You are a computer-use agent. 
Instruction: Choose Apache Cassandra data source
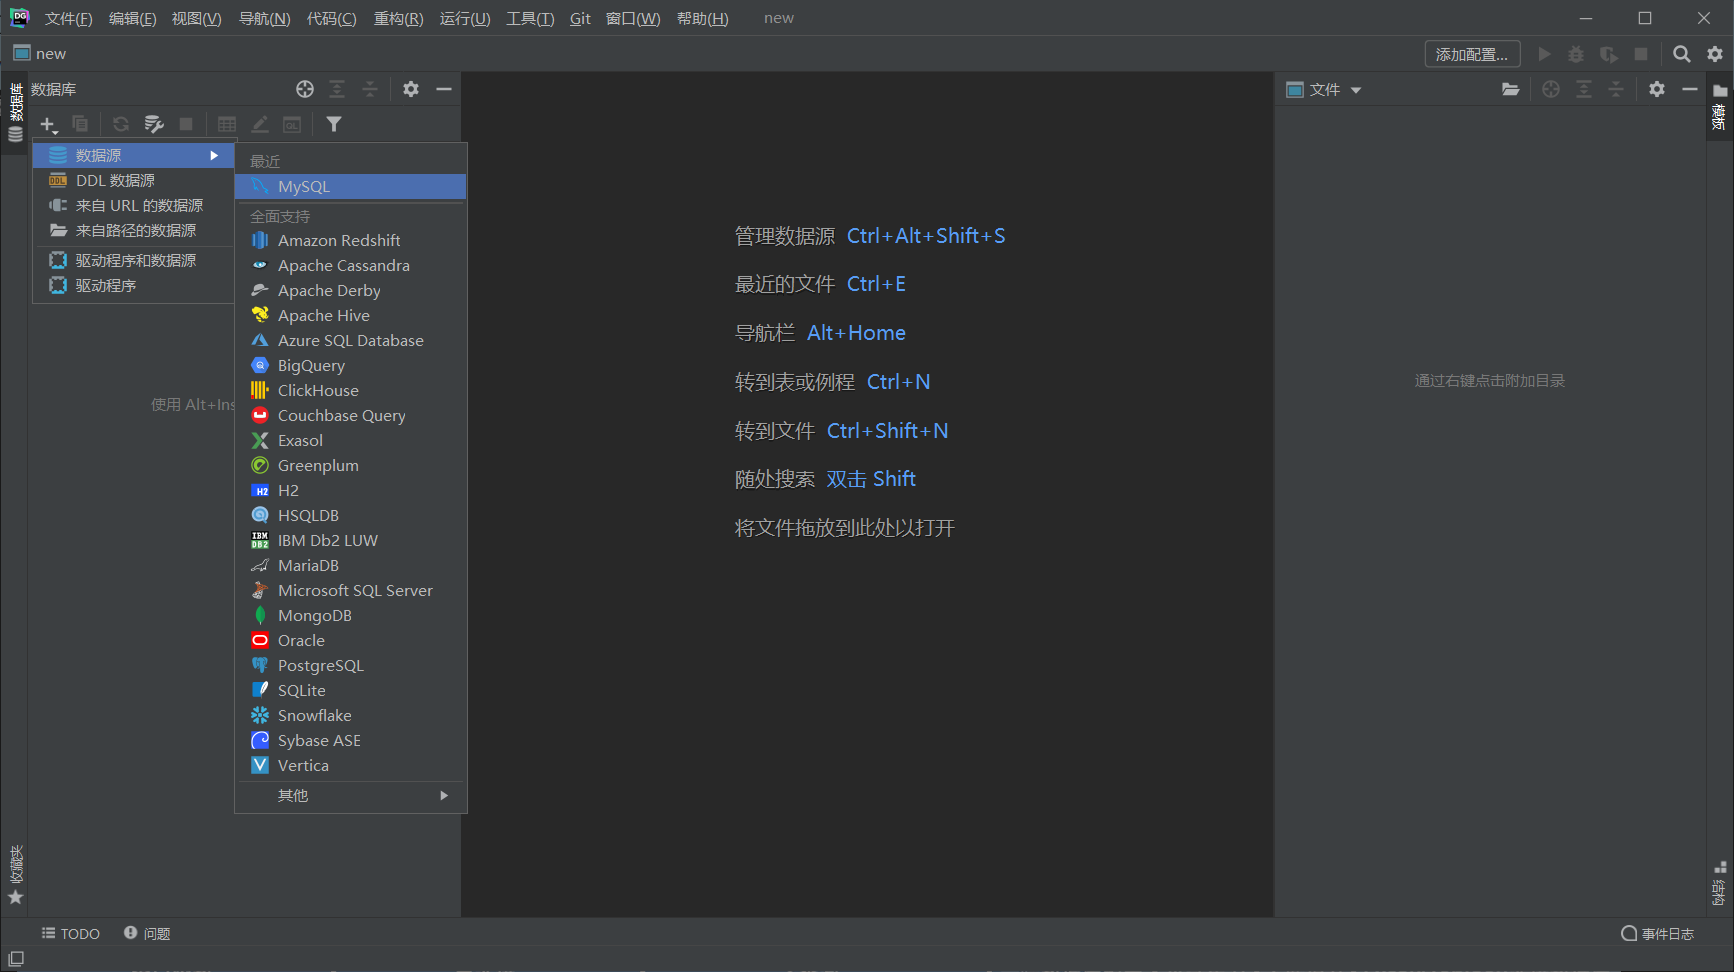tap(351, 265)
